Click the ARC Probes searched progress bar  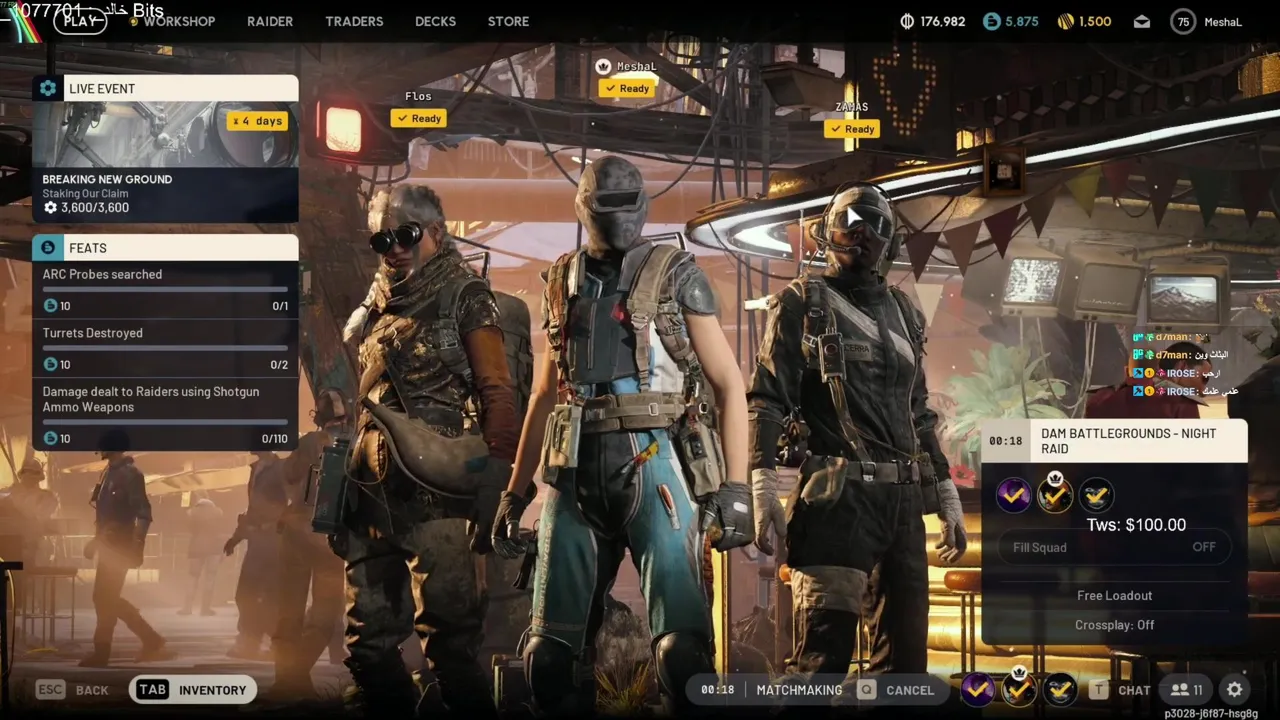pos(165,289)
